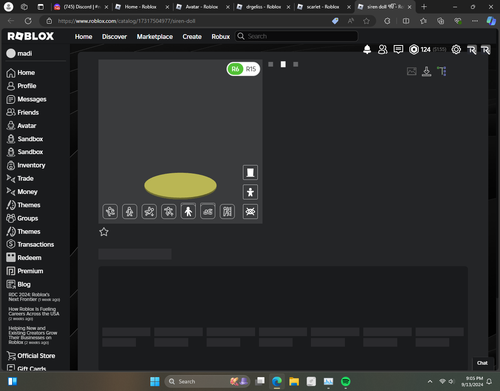Screen dimensions: 500x391
Task: Open Trade in the sidebar
Action: [x=20, y=179]
